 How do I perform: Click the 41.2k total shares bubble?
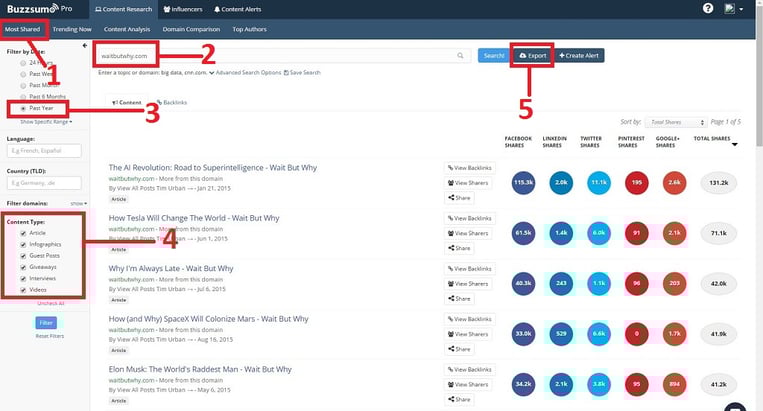[x=719, y=384]
